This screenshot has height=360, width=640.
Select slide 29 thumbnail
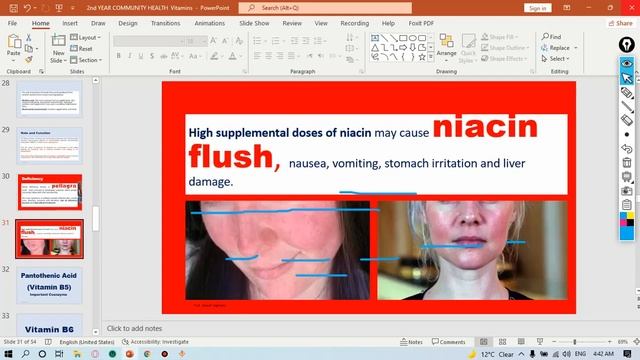(49, 146)
